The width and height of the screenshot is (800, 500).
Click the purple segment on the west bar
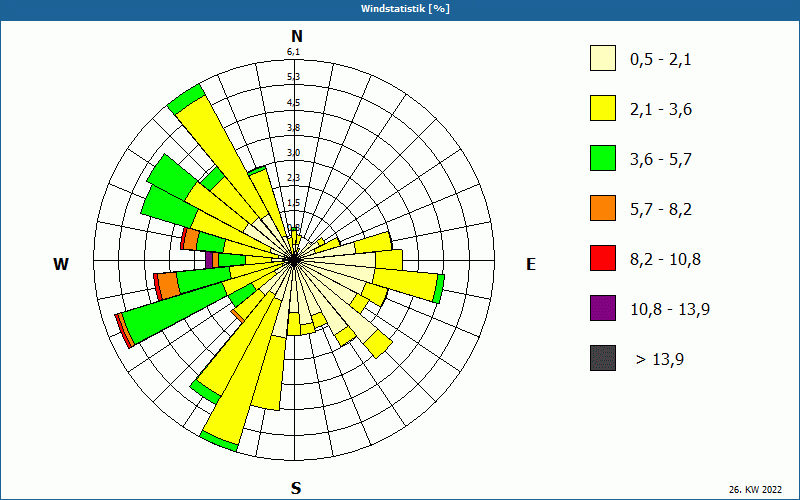pyautogui.click(x=209, y=260)
